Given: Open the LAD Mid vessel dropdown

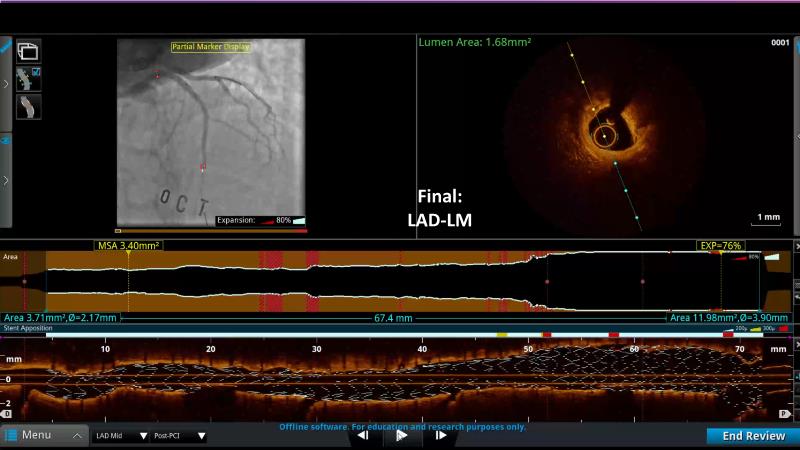Looking at the screenshot, I should click(121, 436).
